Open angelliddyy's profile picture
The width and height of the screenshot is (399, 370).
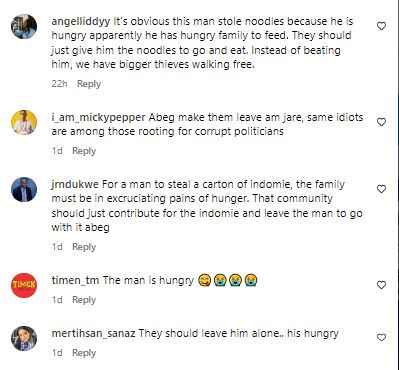pos(24,27)
